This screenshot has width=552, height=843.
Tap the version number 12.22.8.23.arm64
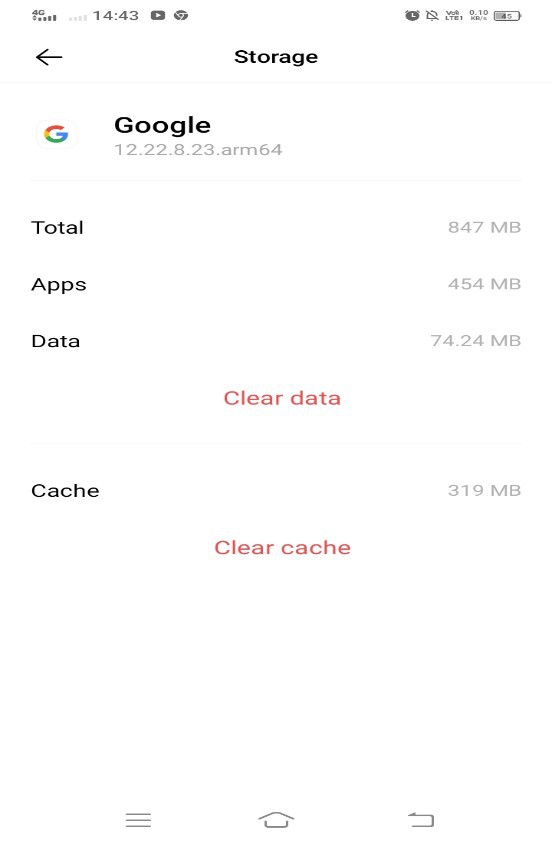198,149
